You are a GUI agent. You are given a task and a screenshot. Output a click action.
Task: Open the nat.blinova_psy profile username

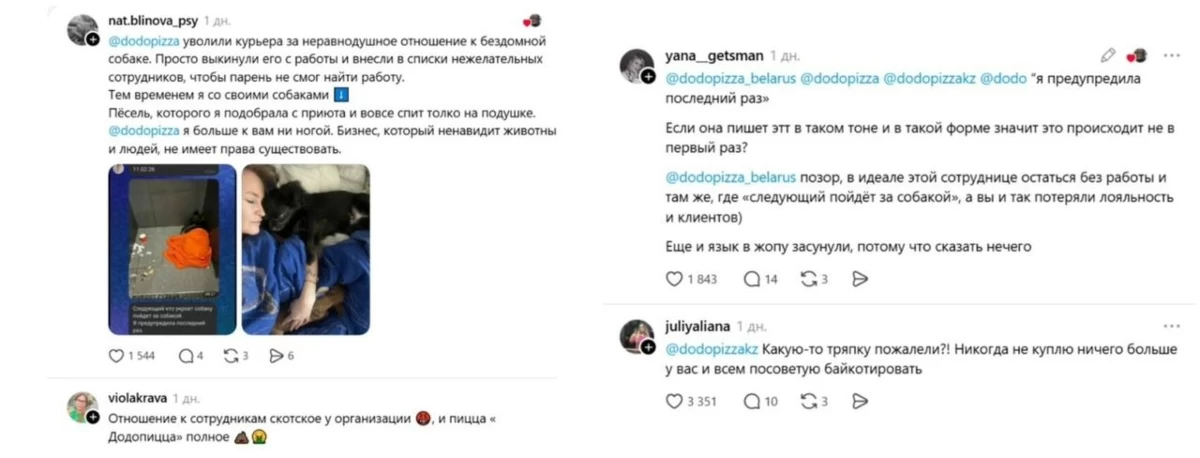pyautogui.click(x=152, y=19)
